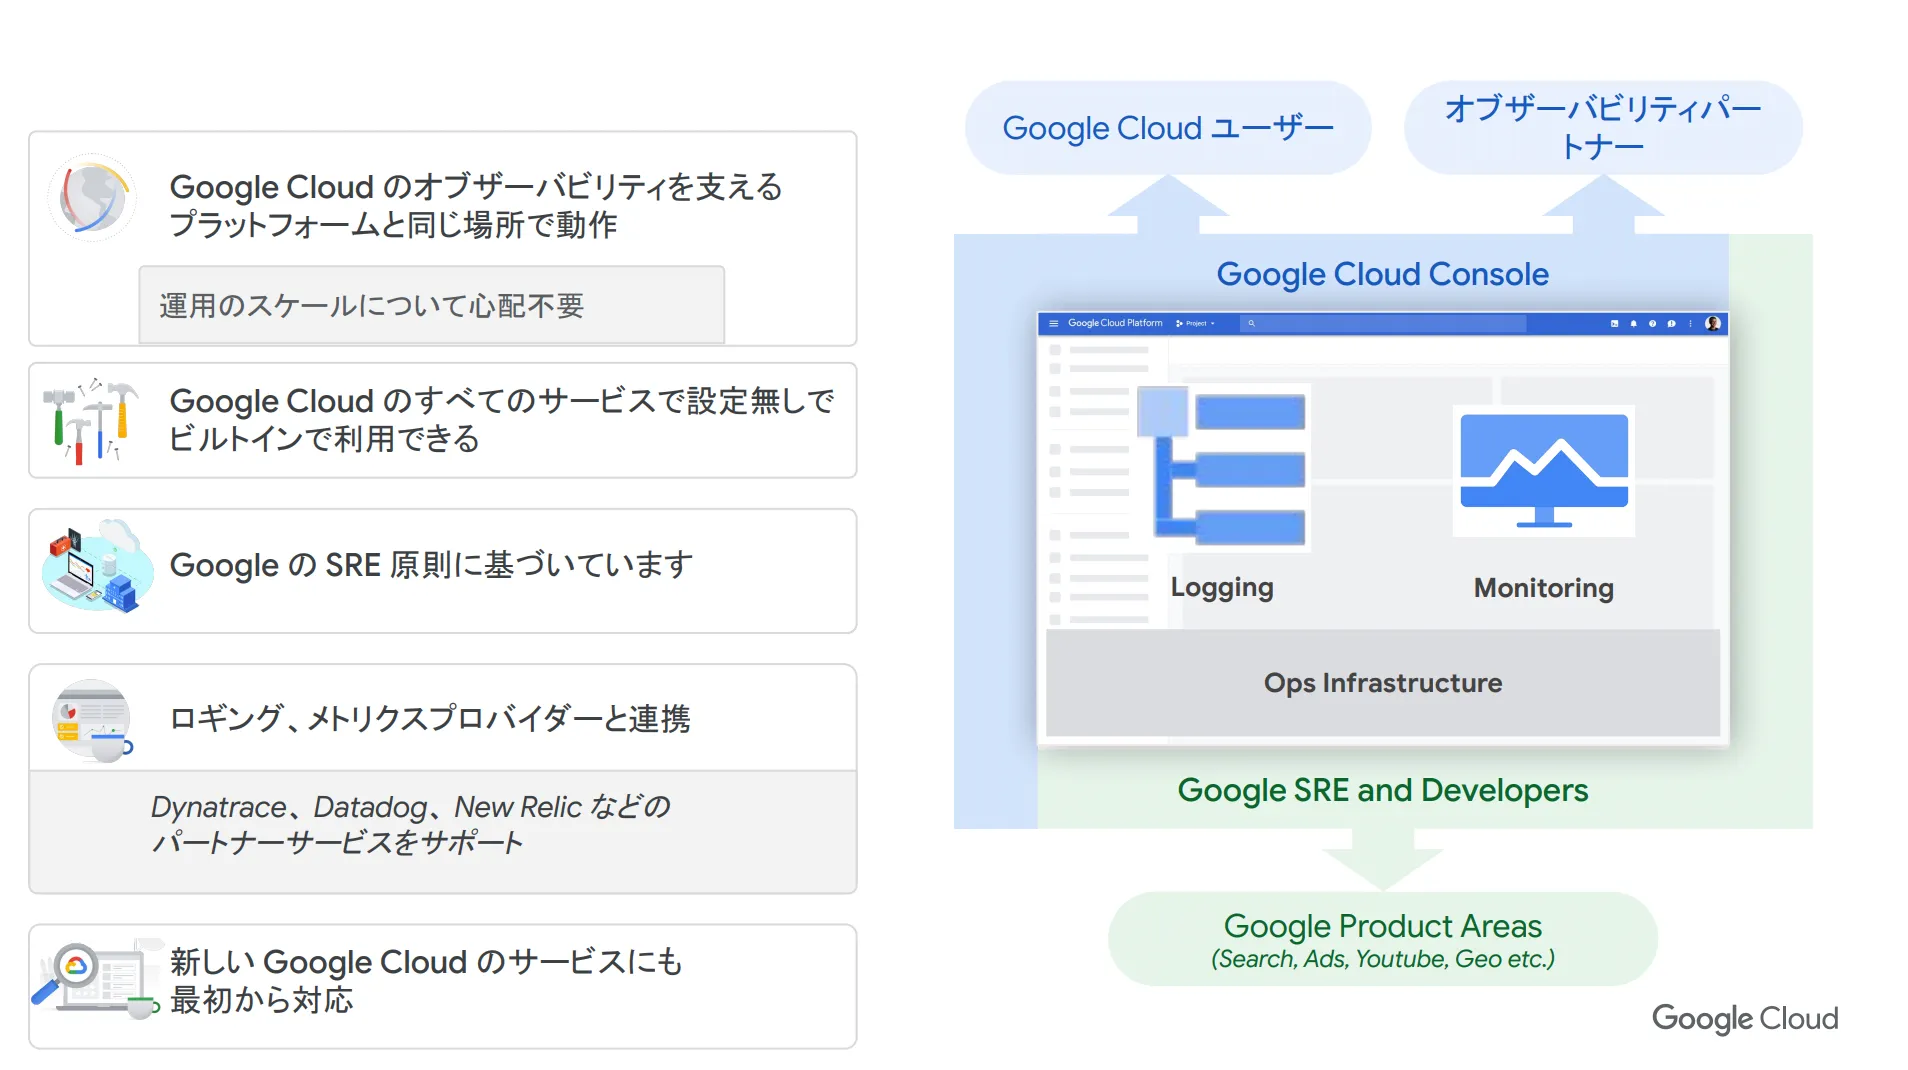The image size is (1908, 1070).
Task: Click the Logging label
Action: (x=1222, y=588)
